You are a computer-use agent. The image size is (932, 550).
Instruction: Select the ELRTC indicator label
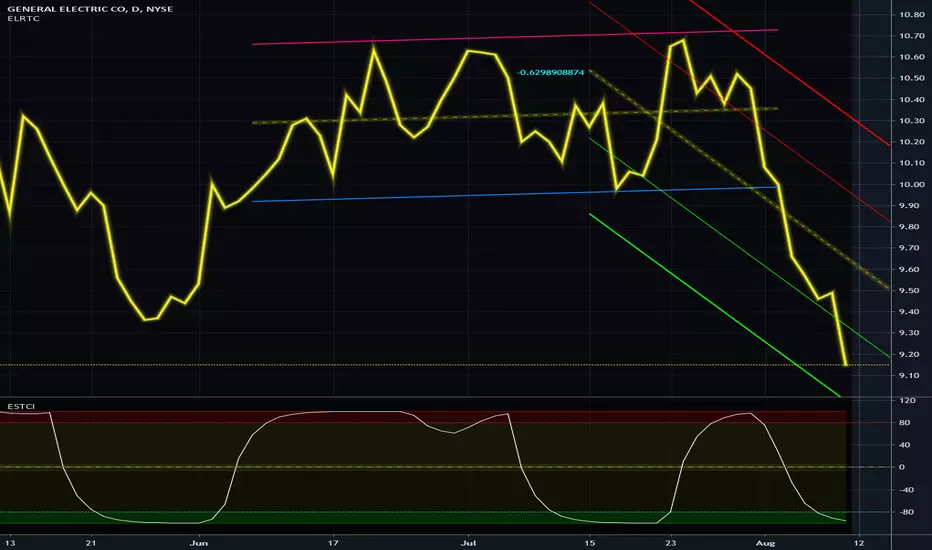tap(24, 18)
